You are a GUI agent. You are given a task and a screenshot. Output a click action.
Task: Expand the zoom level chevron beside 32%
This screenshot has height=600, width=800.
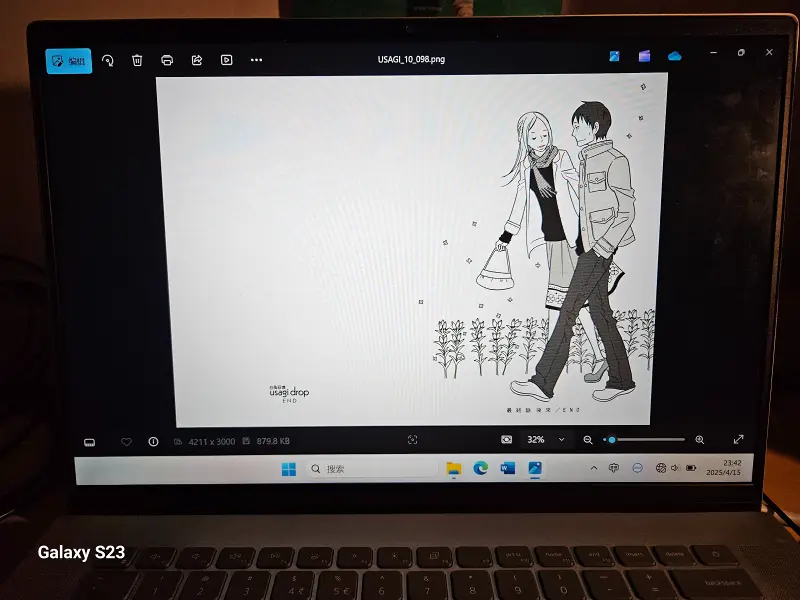pos(561,439)
